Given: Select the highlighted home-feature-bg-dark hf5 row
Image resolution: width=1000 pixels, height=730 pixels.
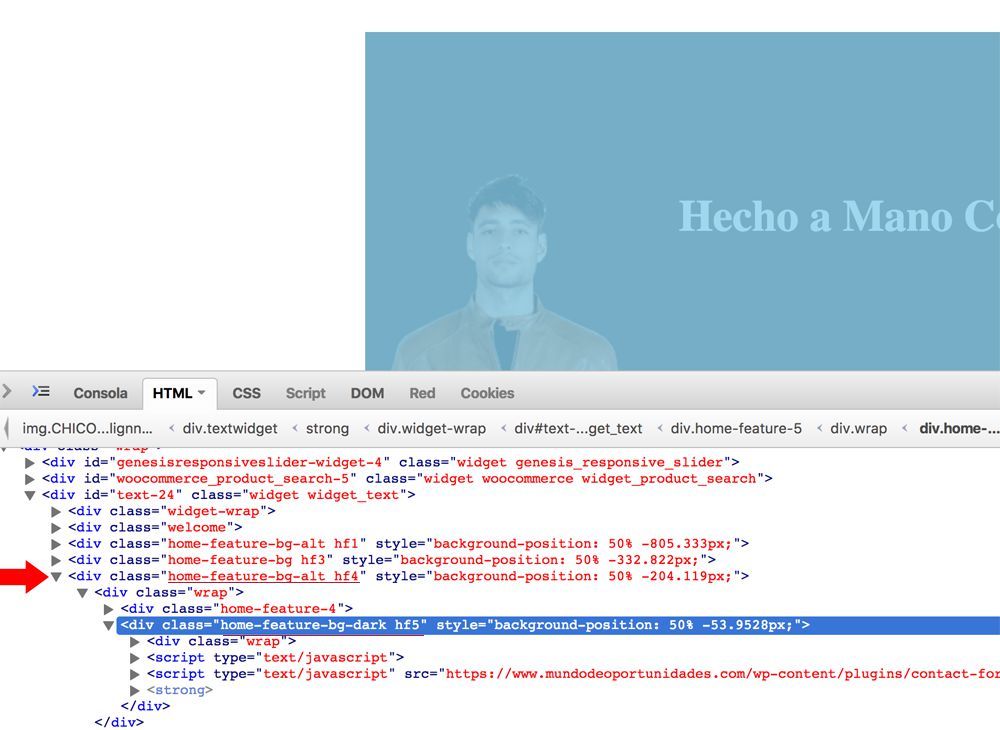Looking at the screenshot, I should pos(558,625).
